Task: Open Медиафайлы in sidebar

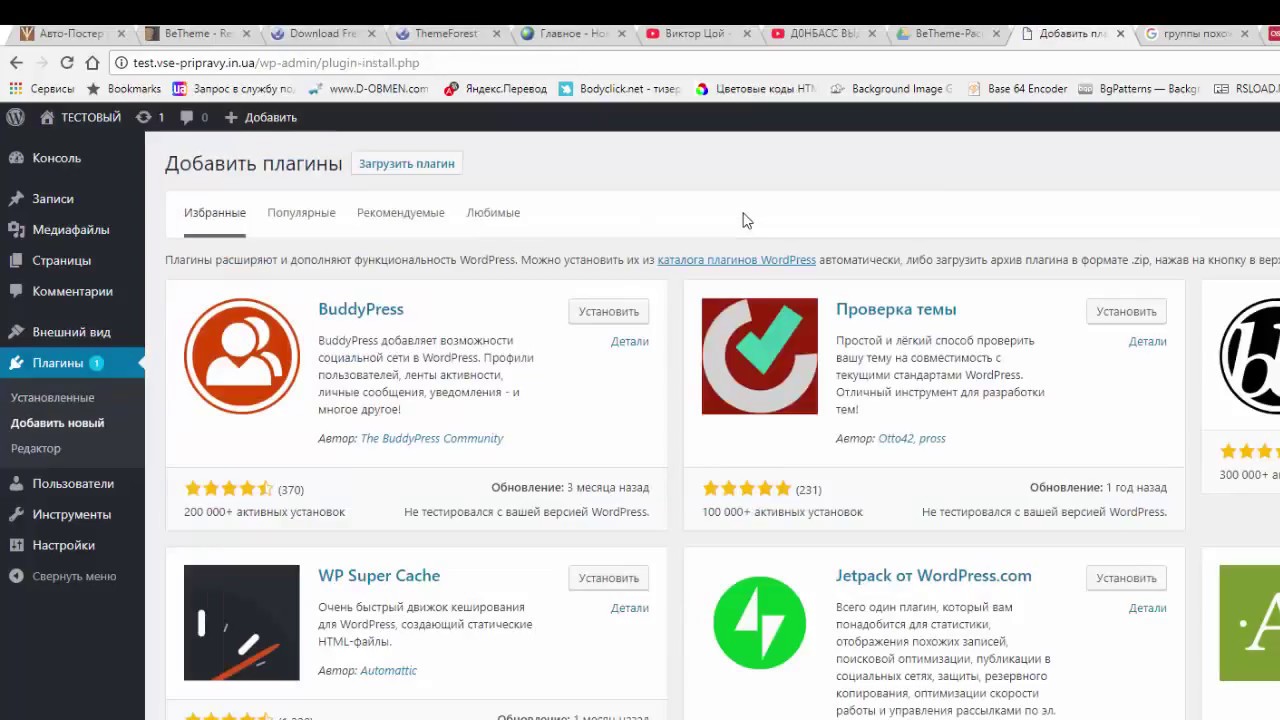Action: coord(72,230)
